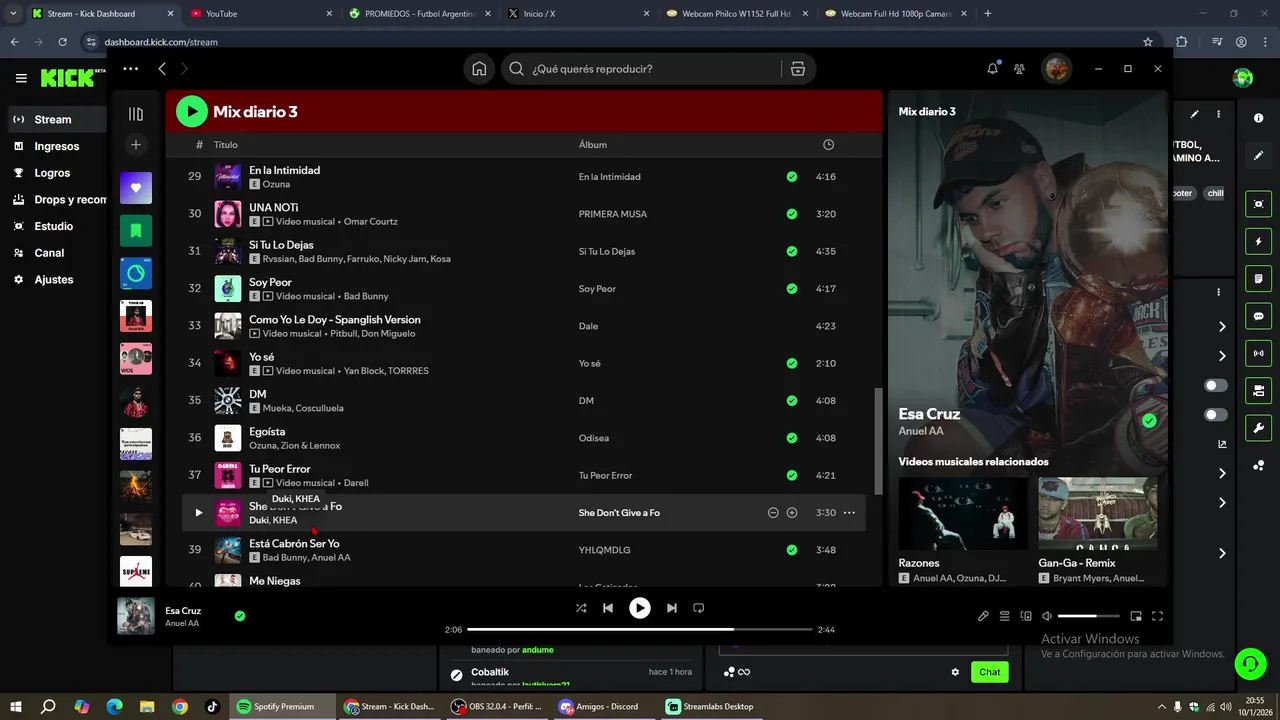Screen dimensions: 1280x720
Task: Play the She Don't Give a Fo track
Action: click(198, 513)
